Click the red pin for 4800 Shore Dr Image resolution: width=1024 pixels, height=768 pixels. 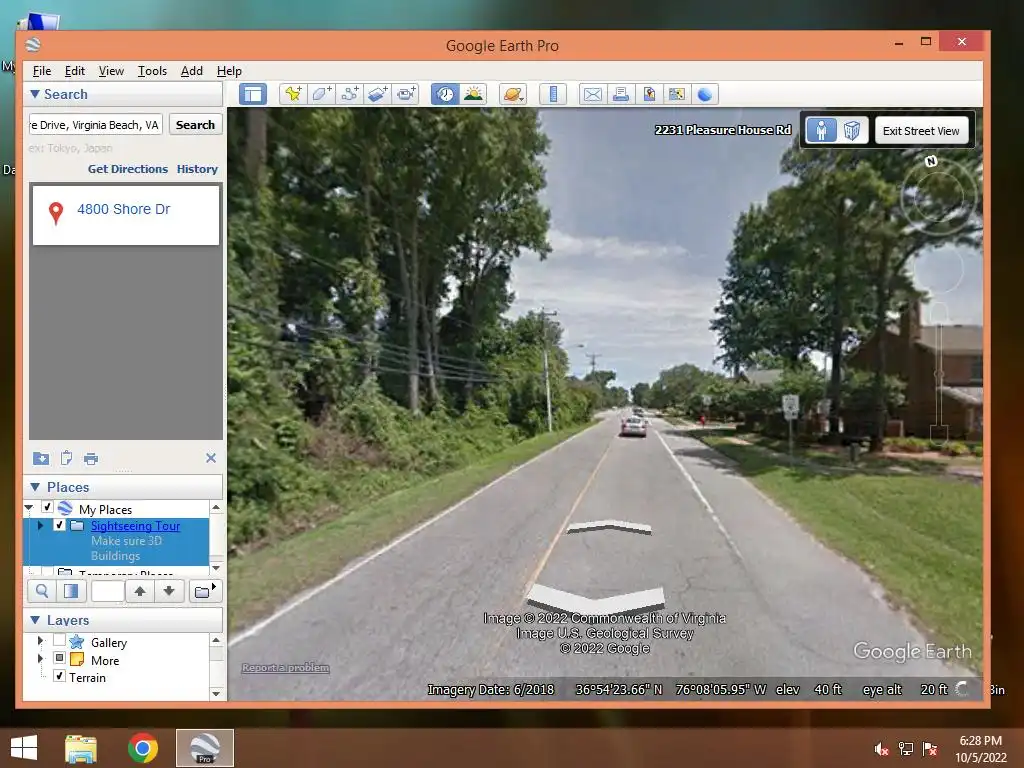[x=56, y=212]
